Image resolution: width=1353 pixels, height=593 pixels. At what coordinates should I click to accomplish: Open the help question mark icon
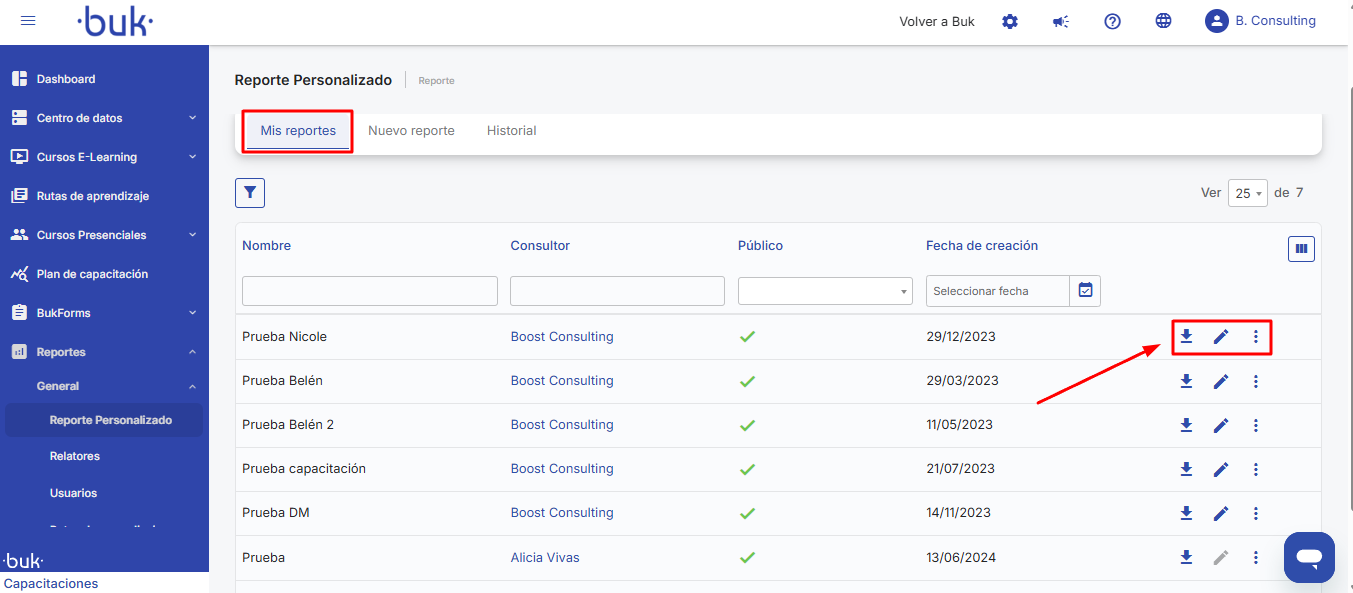[1112, 21]
